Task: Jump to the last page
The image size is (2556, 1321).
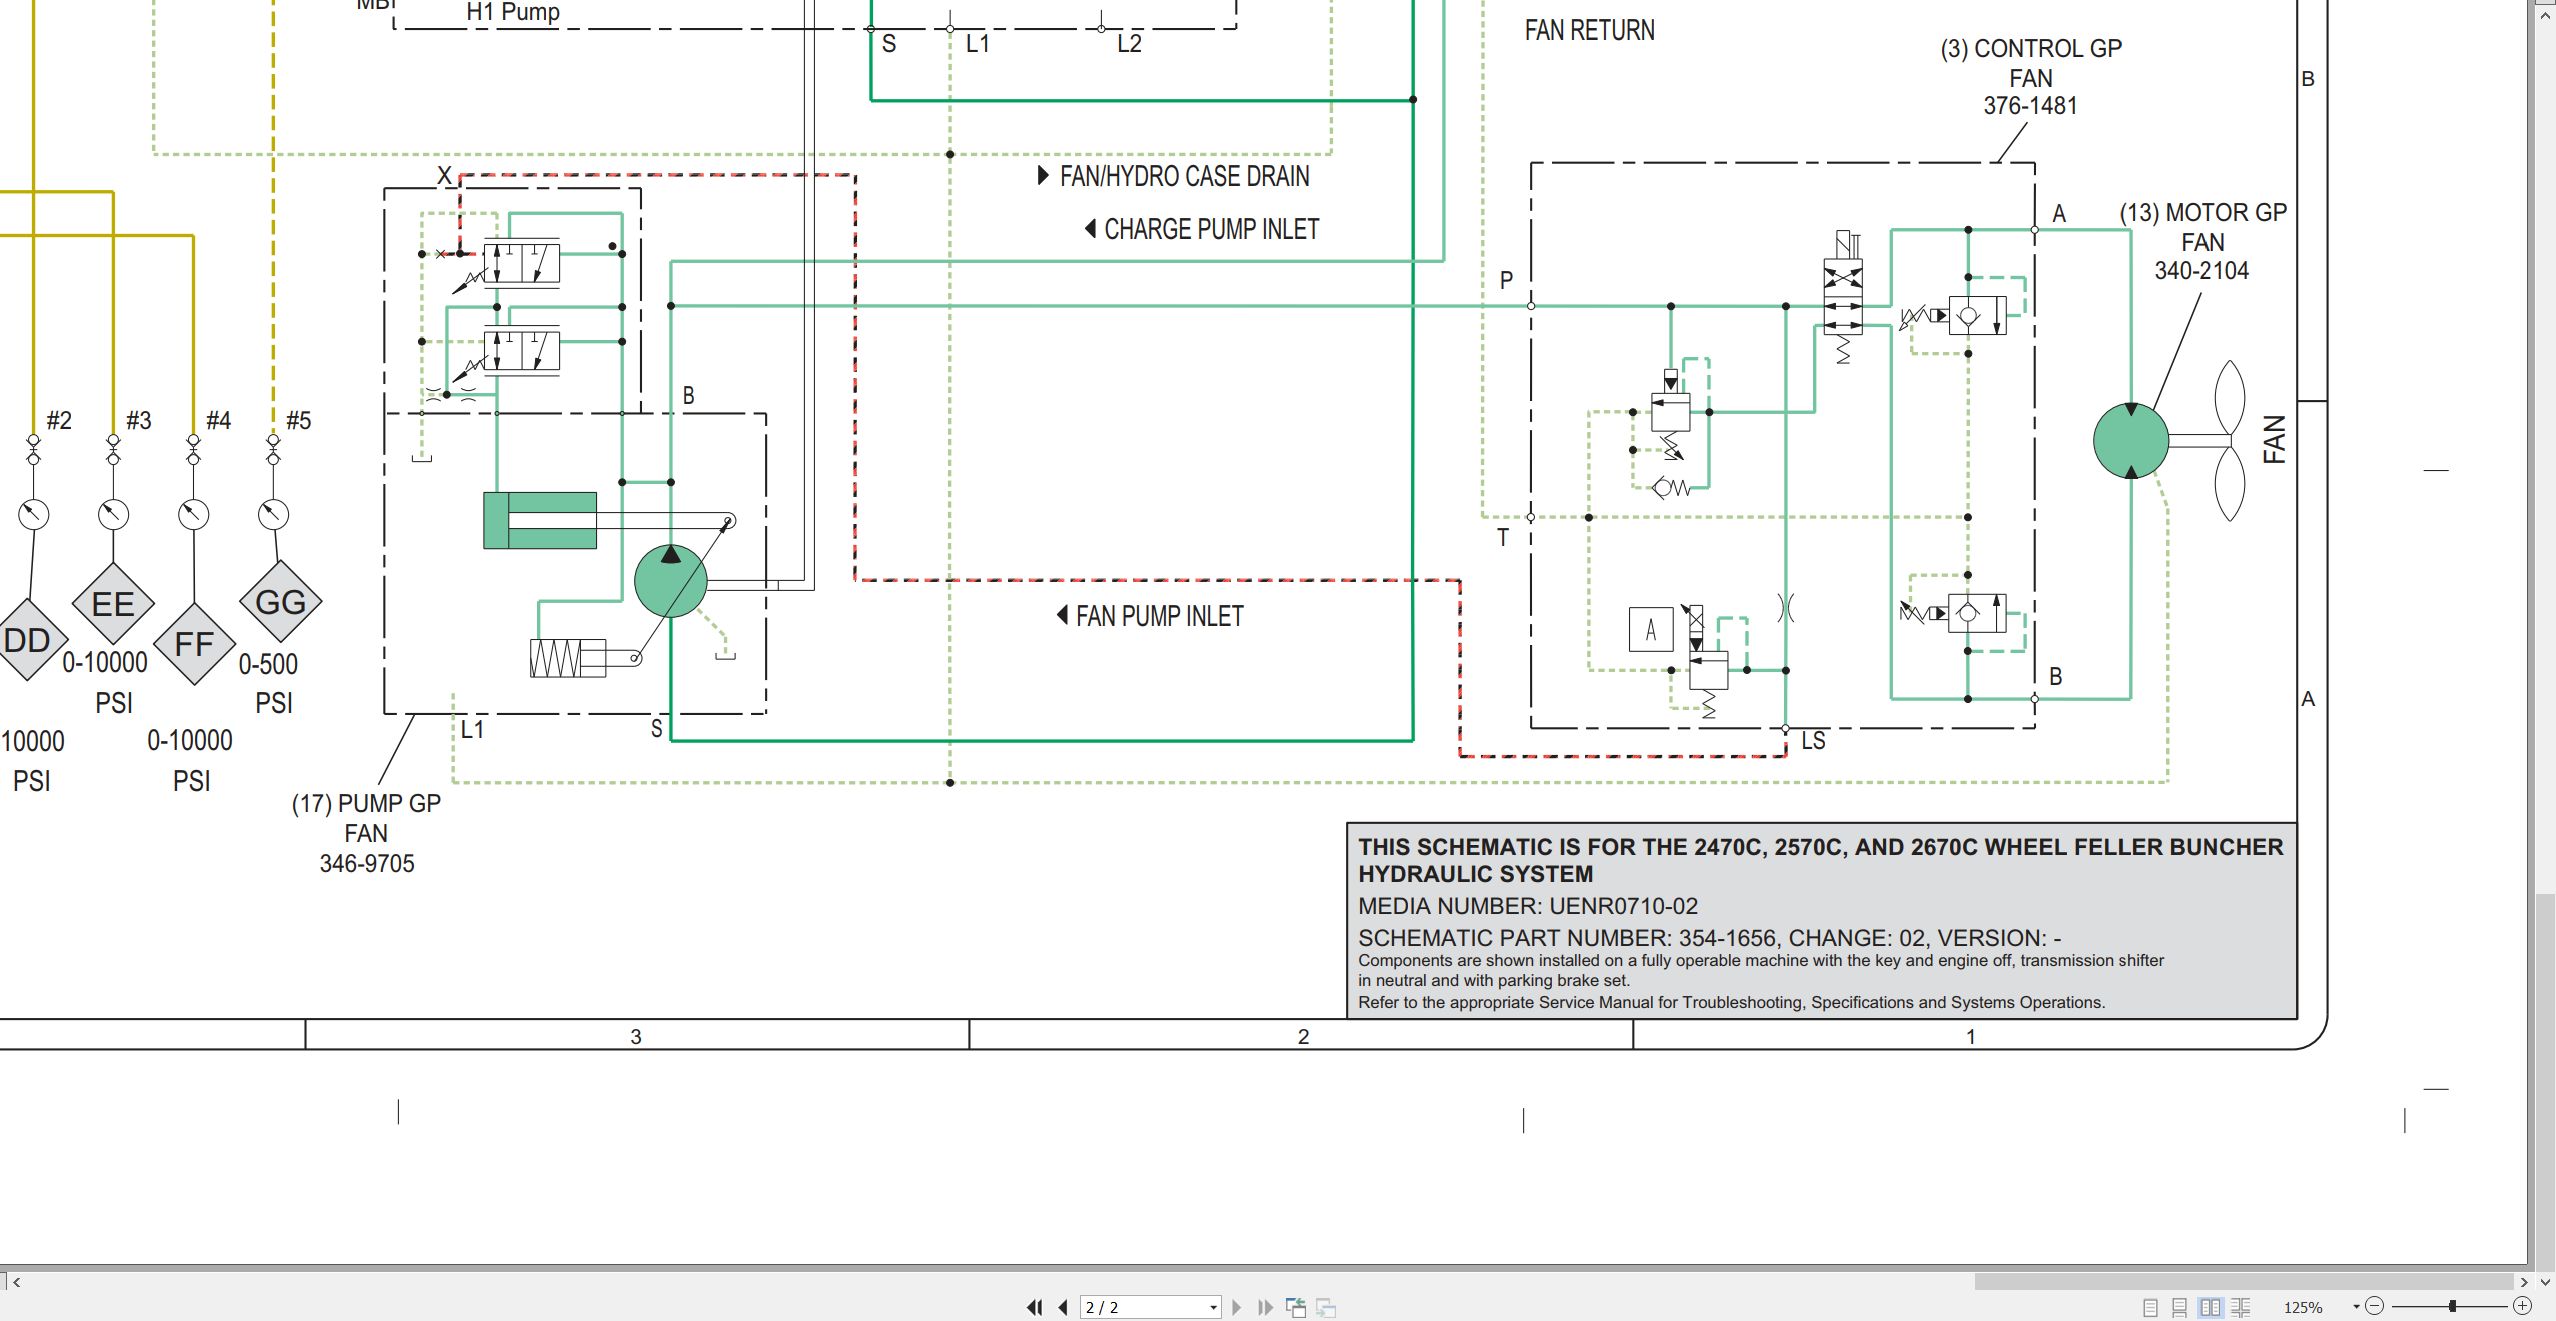Action: coord(1265,1307)
